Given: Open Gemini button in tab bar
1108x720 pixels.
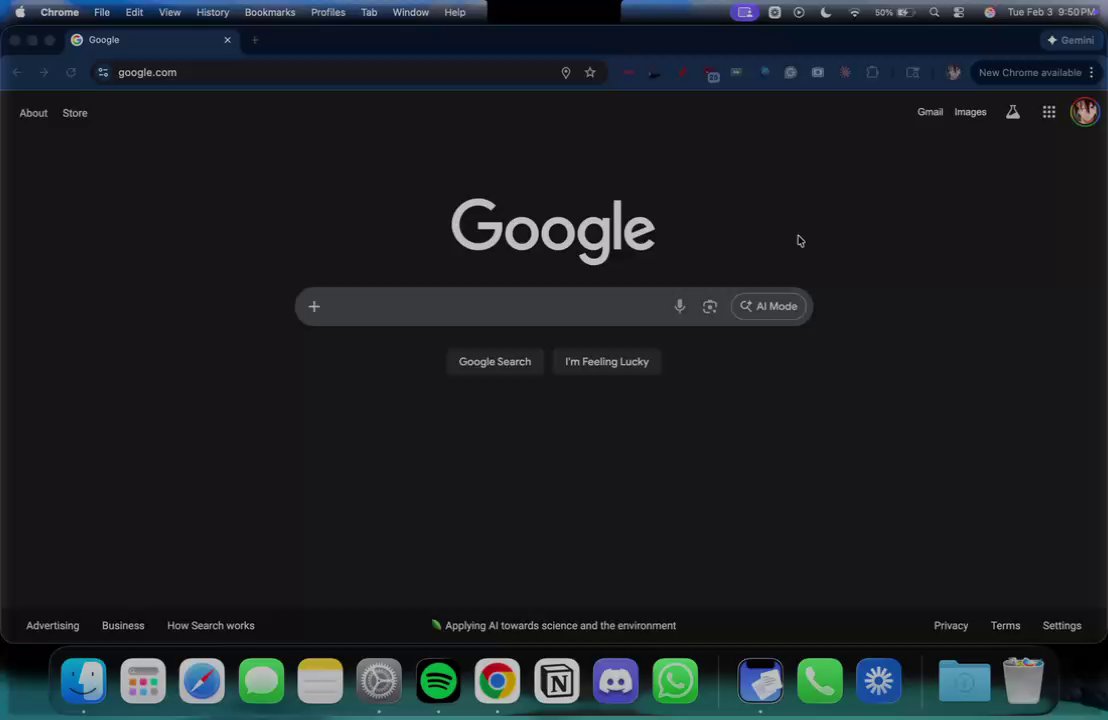Looking at the screenshot, I should point(1071,40).
